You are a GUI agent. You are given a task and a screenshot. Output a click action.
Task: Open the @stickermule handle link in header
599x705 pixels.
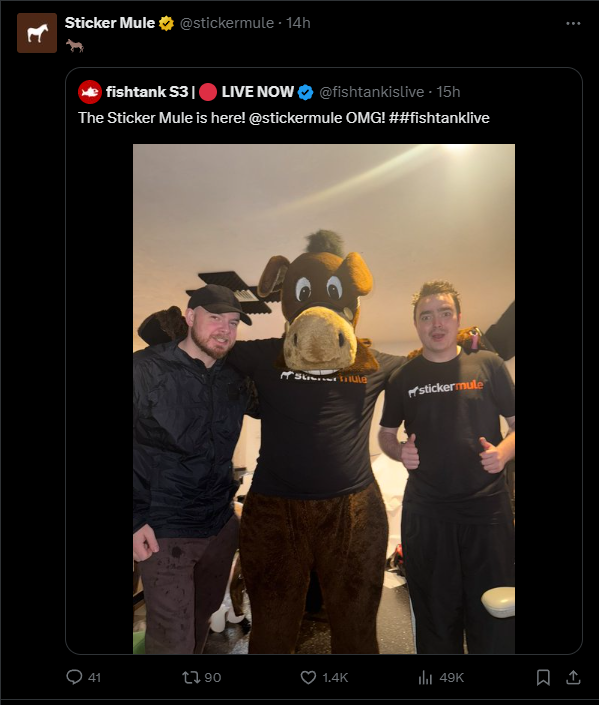227,23
